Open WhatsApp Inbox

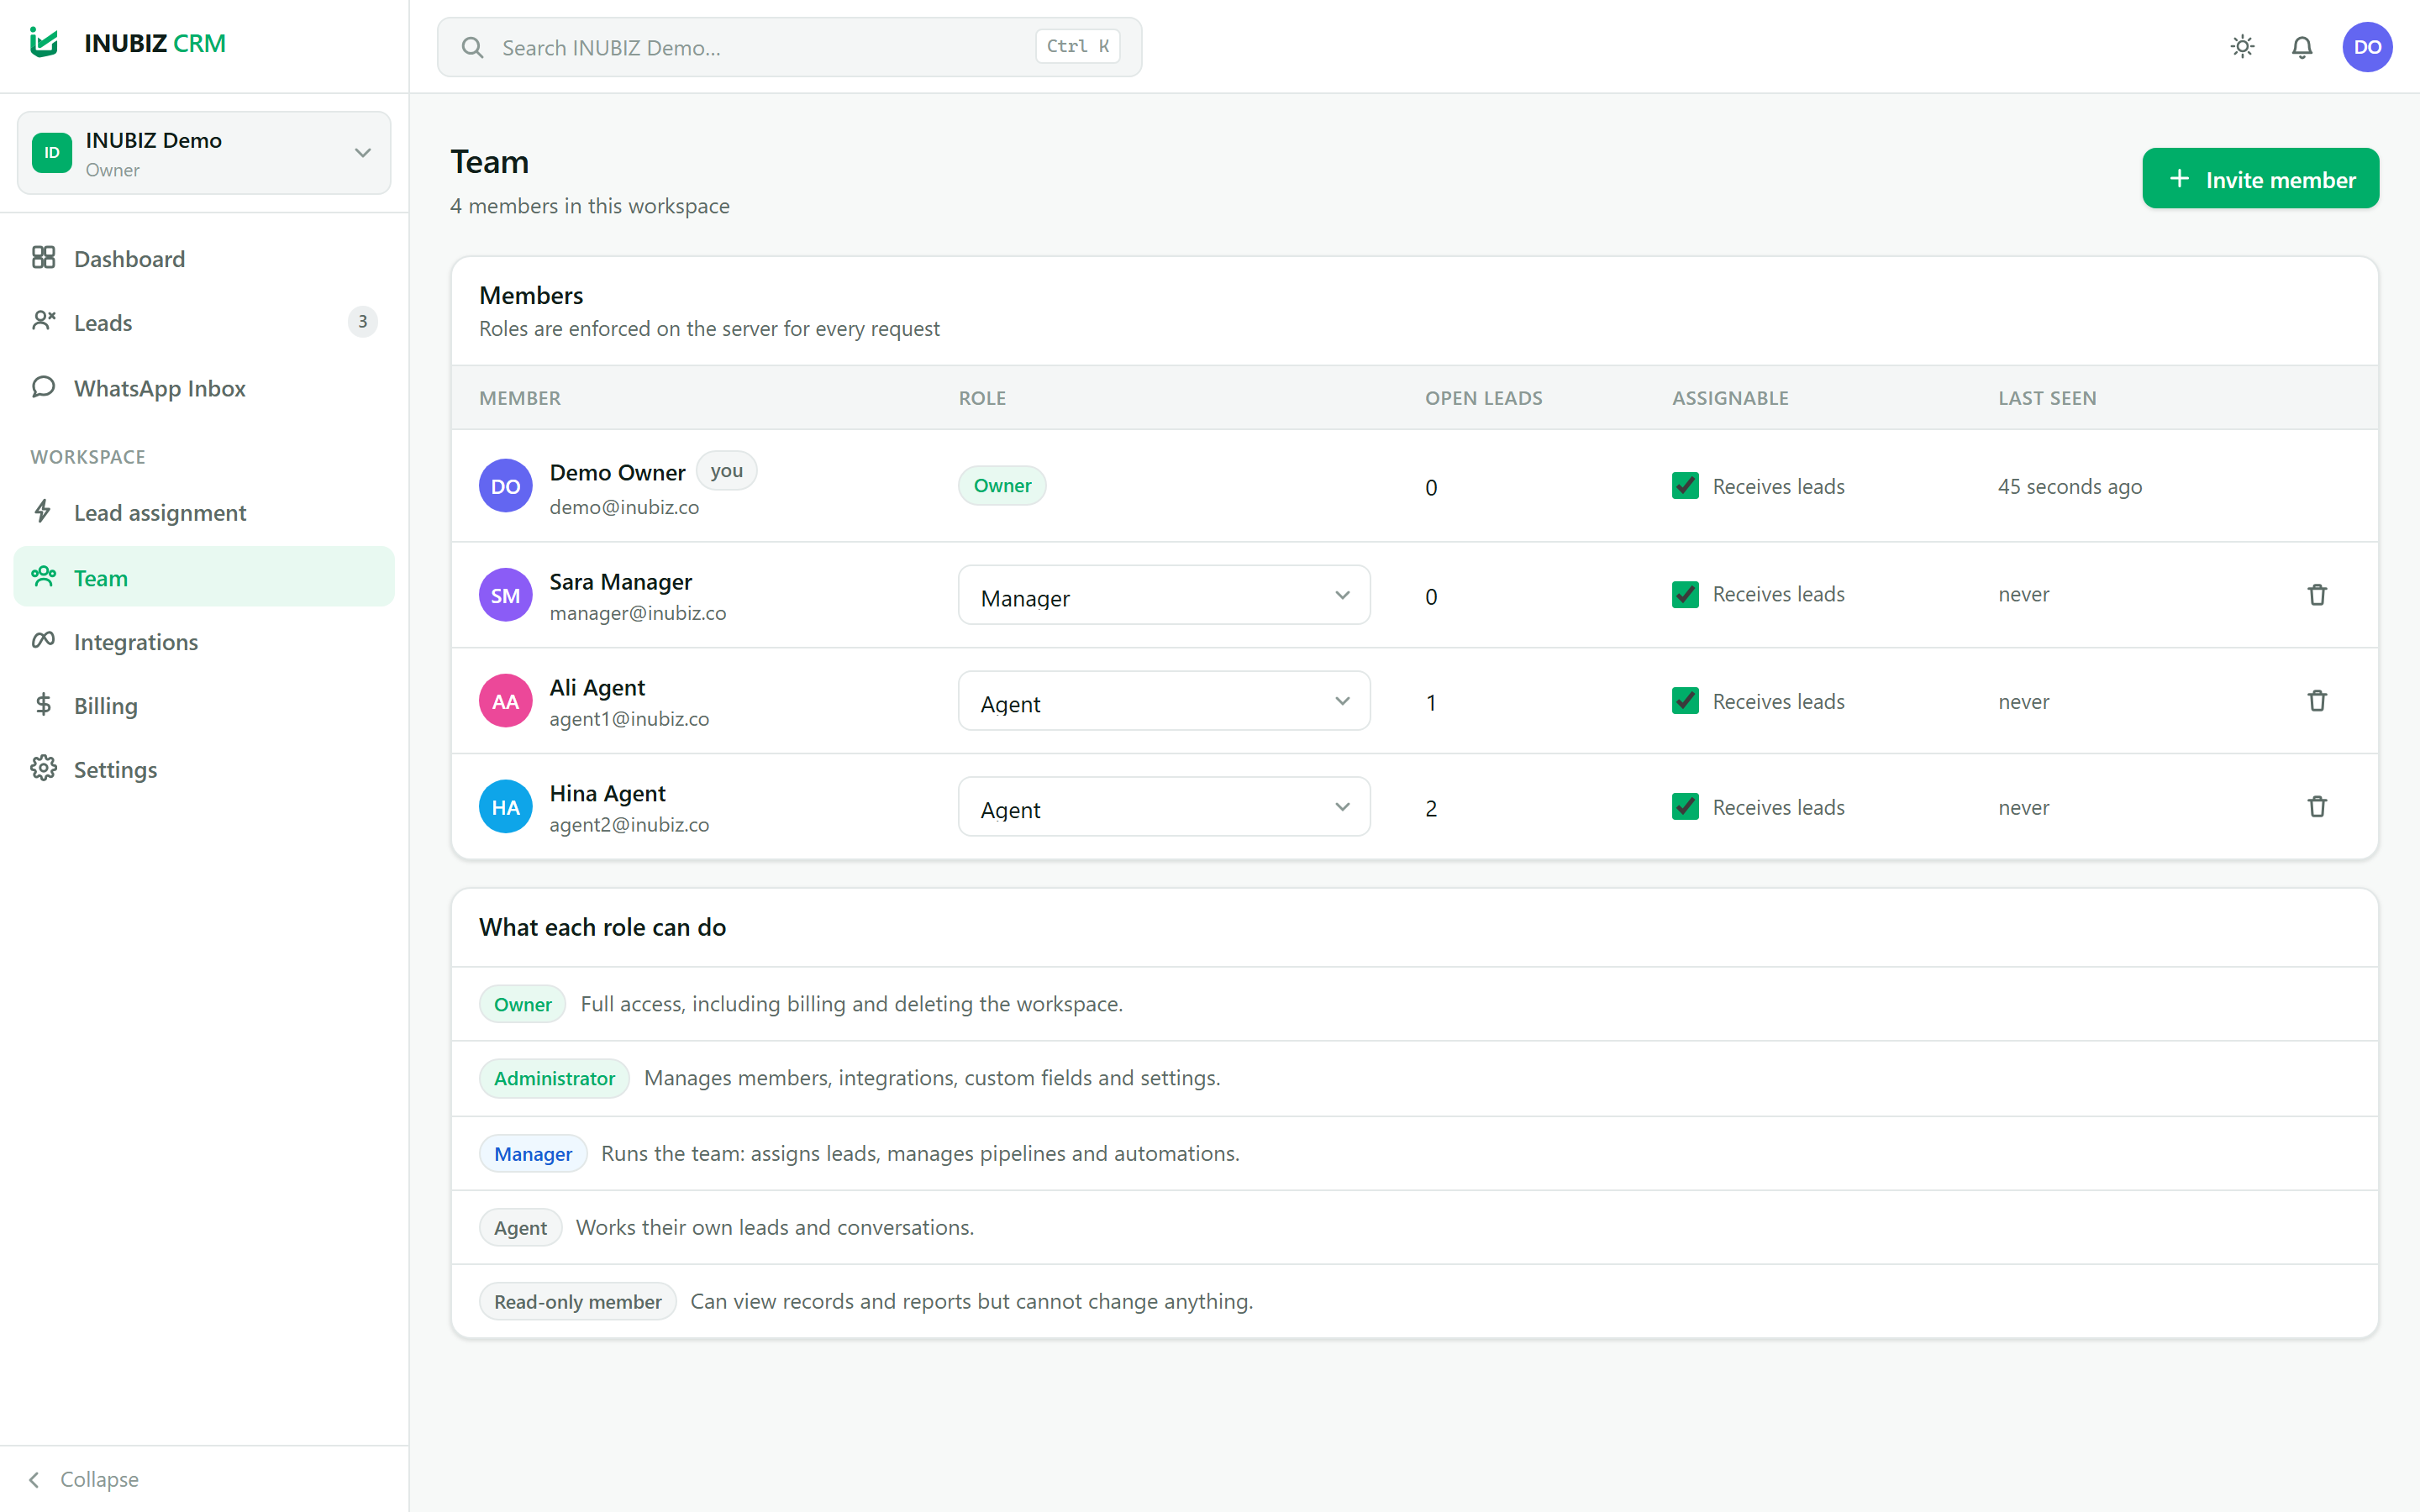pyautogui.click(x=204, y=388)
